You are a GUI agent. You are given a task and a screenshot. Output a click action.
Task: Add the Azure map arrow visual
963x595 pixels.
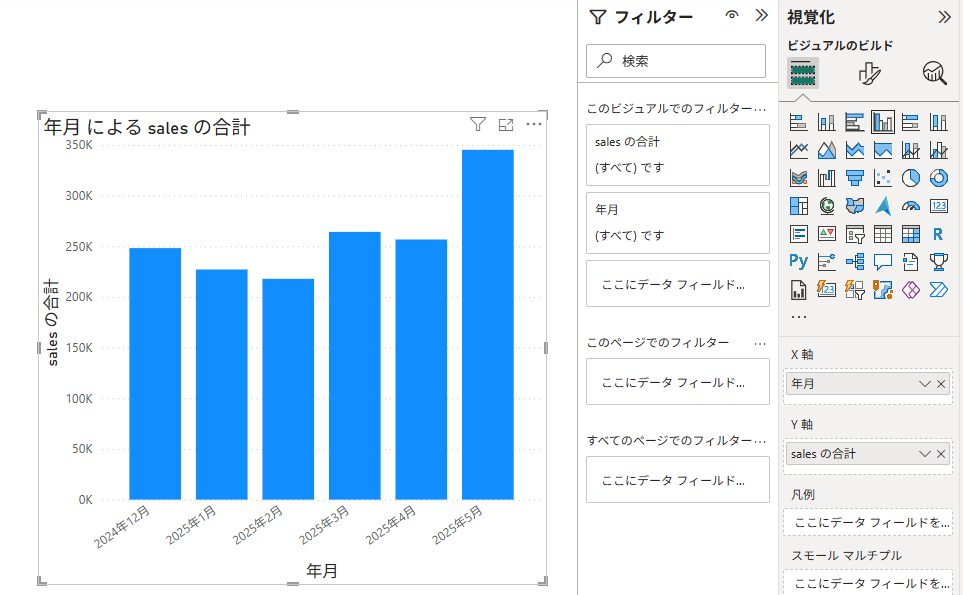pos(883,206)
